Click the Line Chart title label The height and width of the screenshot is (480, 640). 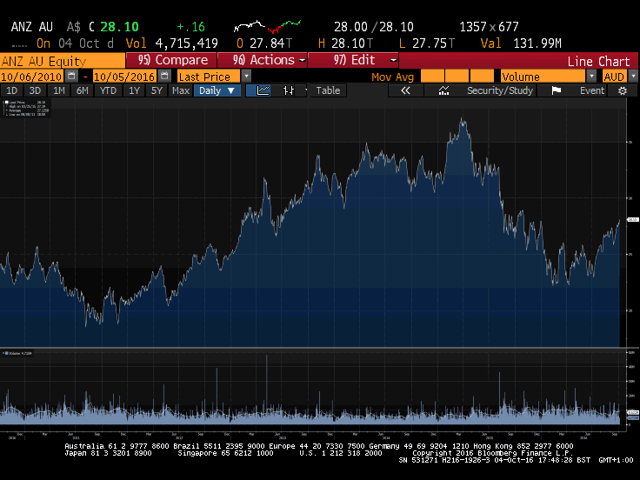click(x=598, y=62)
